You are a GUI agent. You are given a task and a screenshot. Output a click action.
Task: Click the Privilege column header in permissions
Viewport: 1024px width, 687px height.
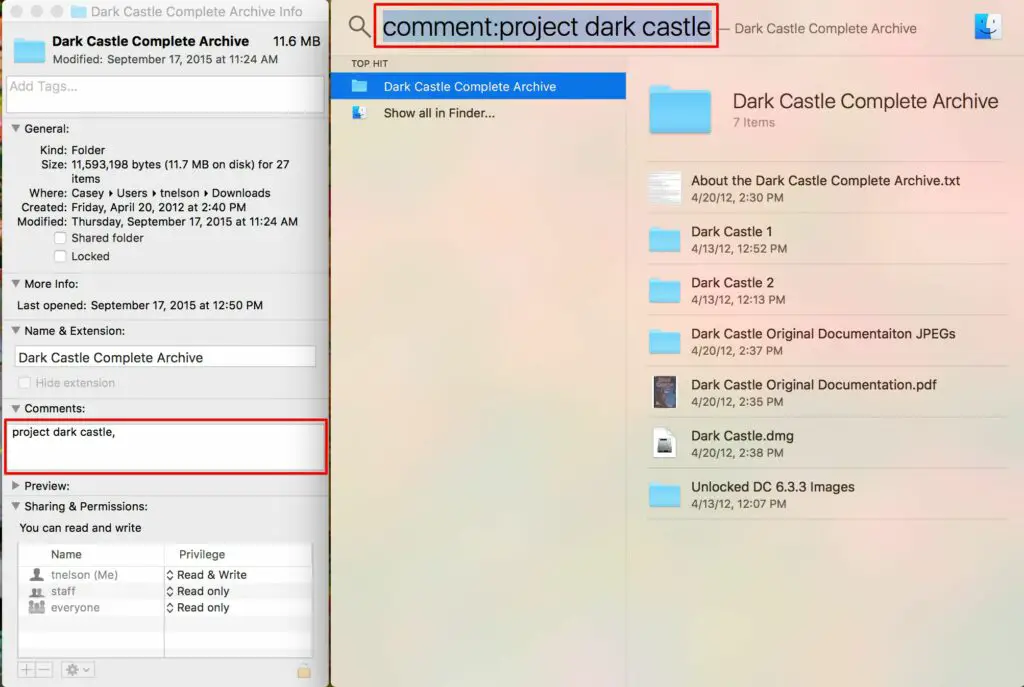202,554
